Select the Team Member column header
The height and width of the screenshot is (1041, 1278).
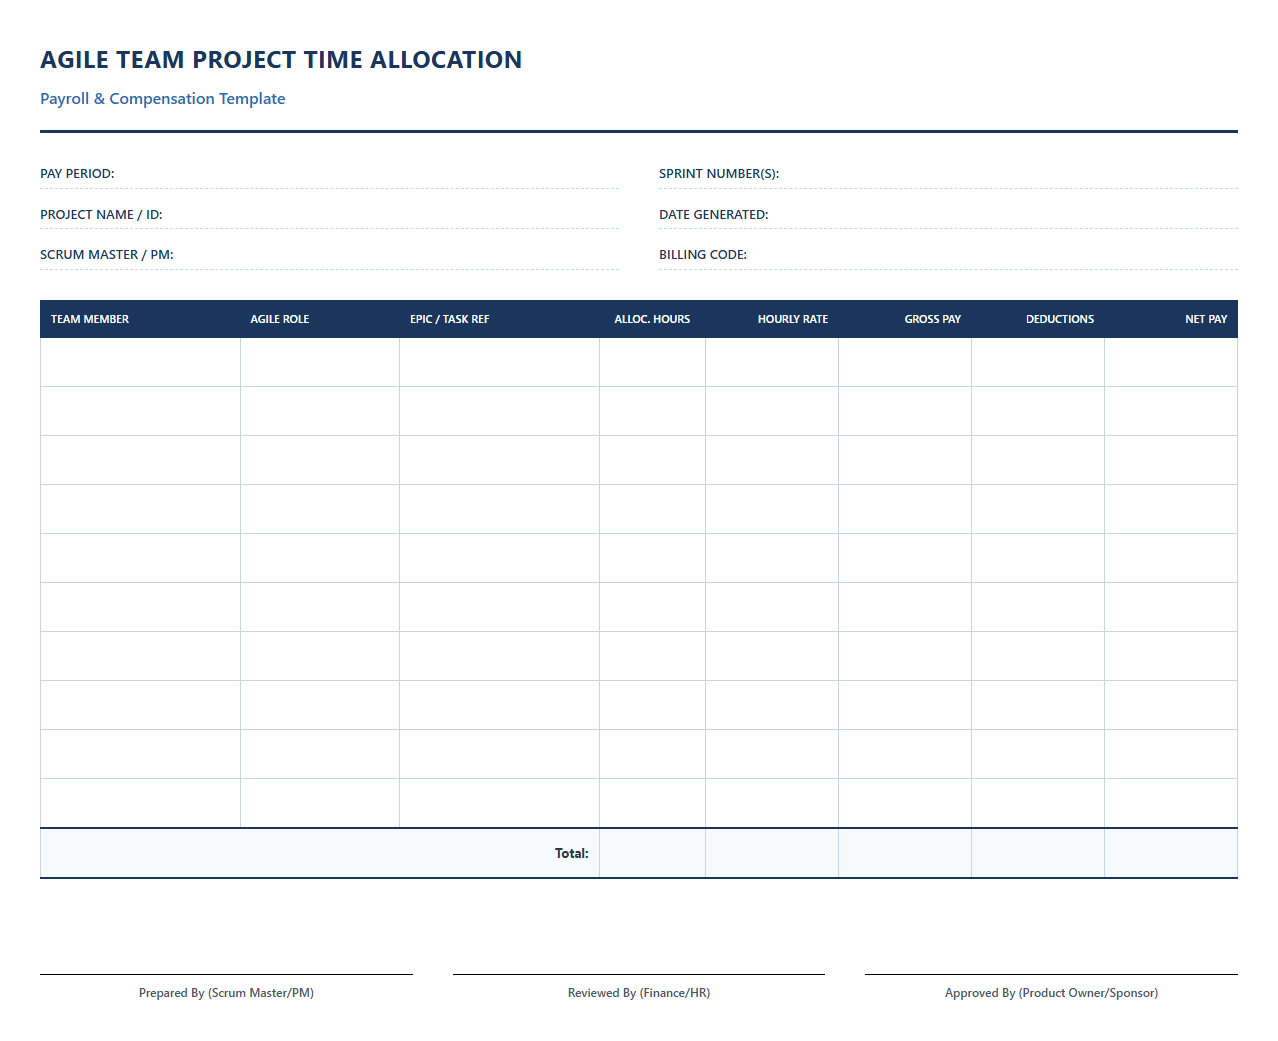[x=140, y=319]
